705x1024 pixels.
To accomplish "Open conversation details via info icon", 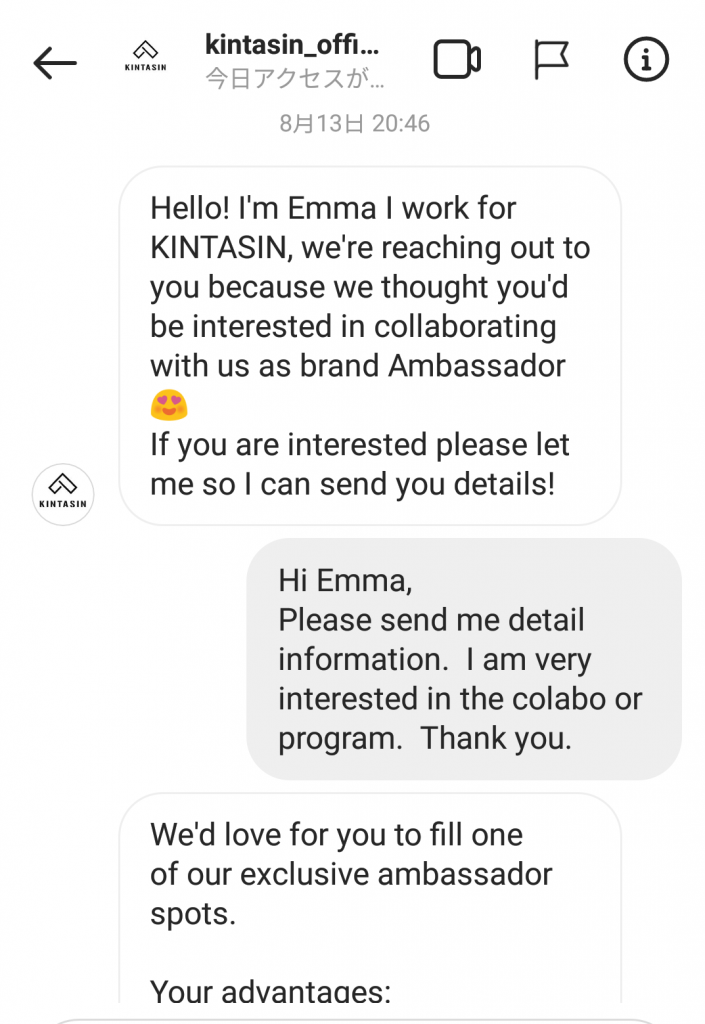I will (645, 61).
